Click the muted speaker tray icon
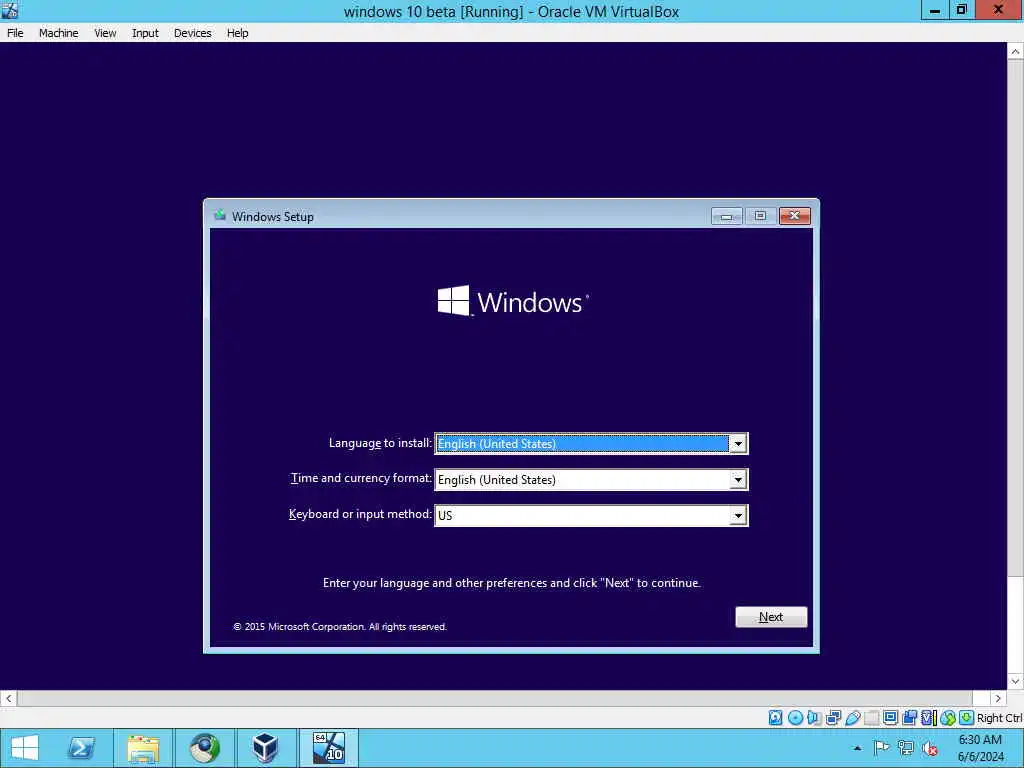 coord(930,748)
